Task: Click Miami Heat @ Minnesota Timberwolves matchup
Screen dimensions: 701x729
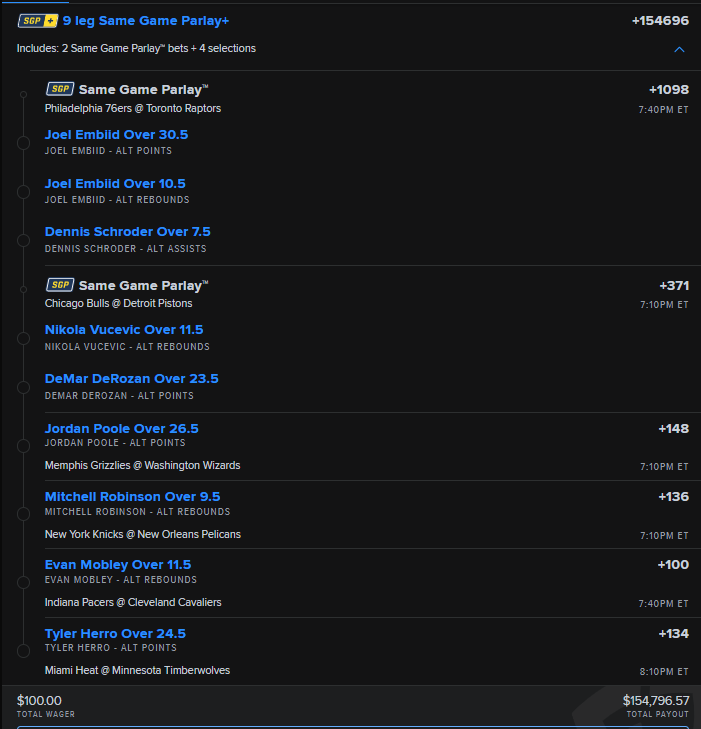Action: tap(137, 670)
